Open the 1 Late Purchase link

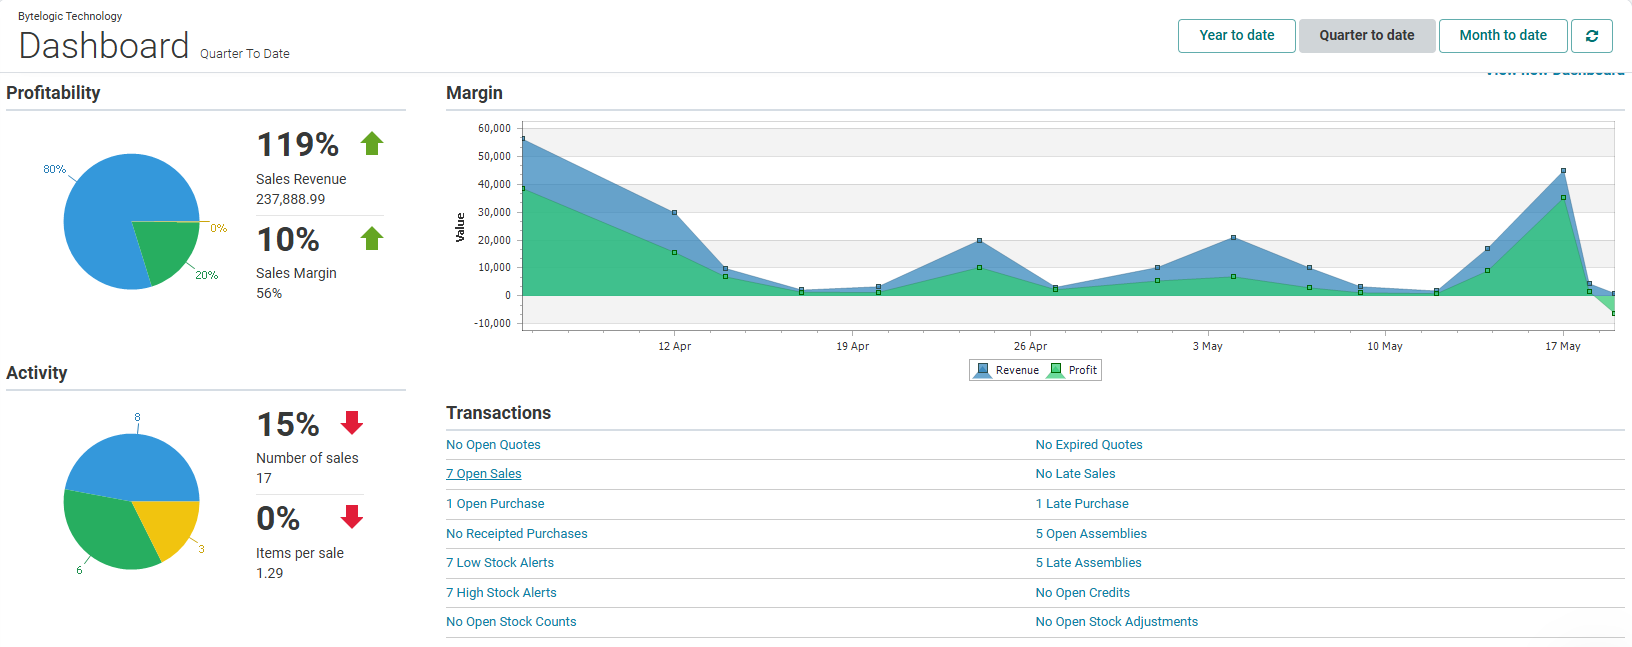tap(1082, 504)
